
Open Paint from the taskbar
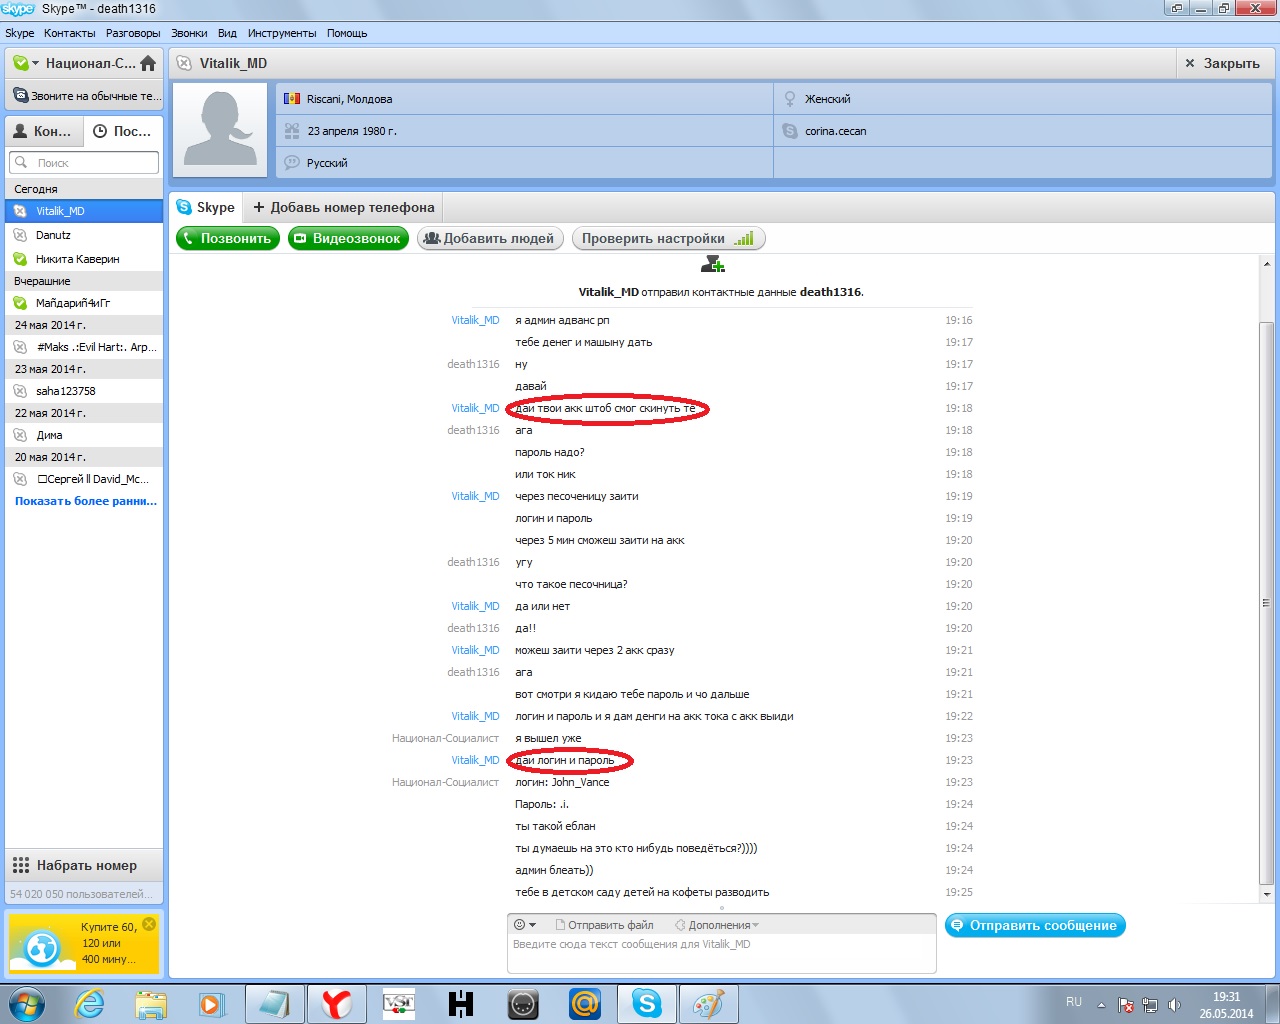(x=709, y=1003)
